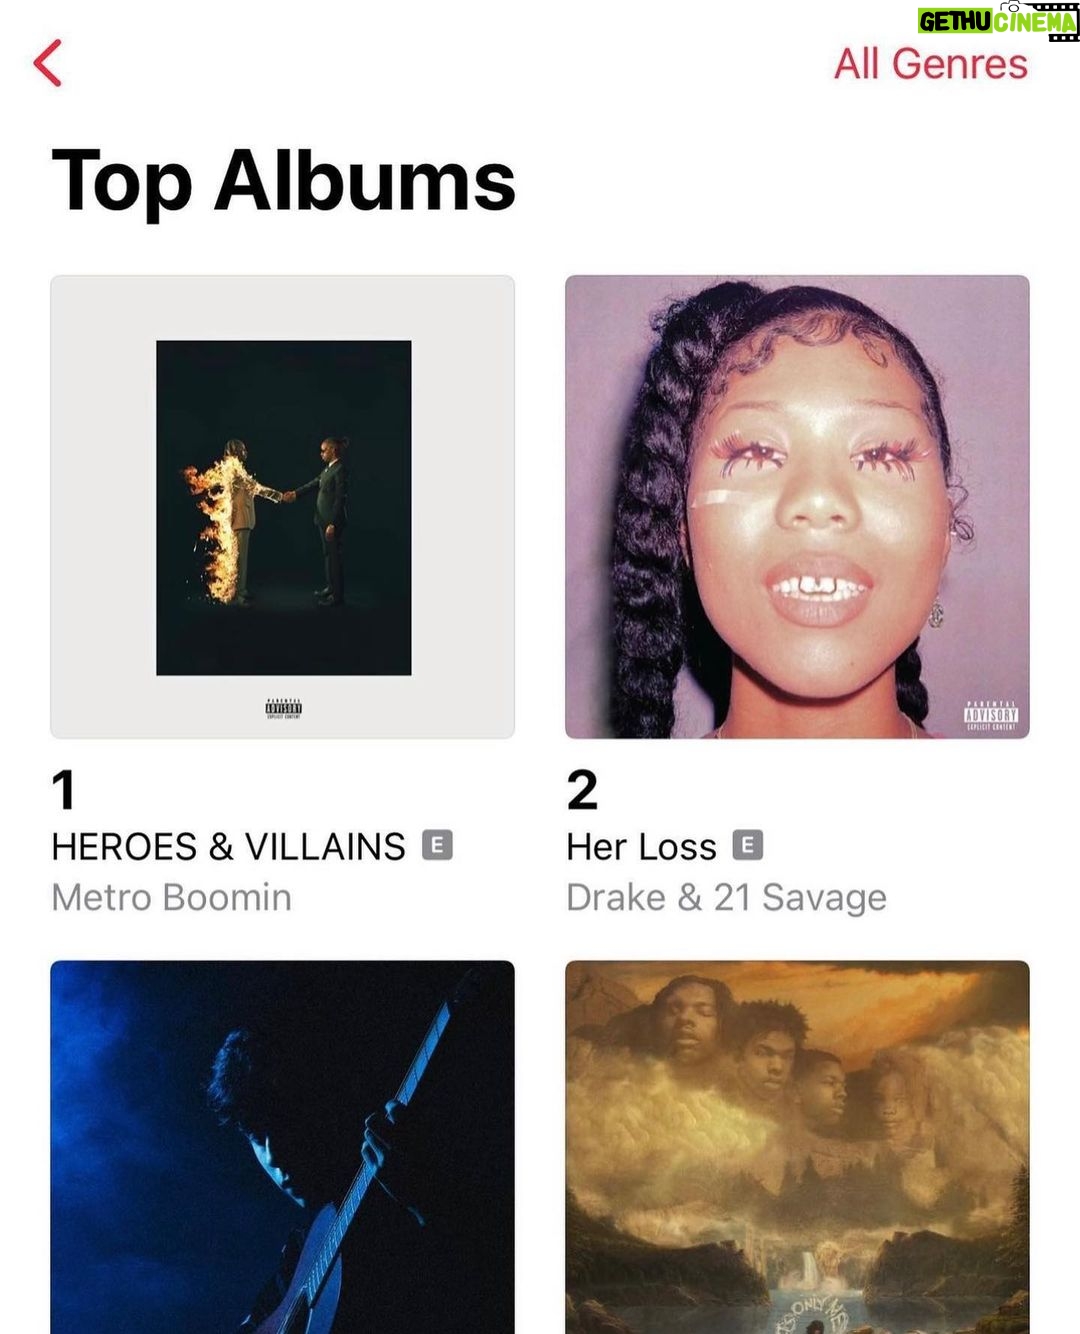This screenshot has height=1334, width=1080.
Task: Open the HEROES & VILLAINS album cover
Action: (x=283, y=507)
